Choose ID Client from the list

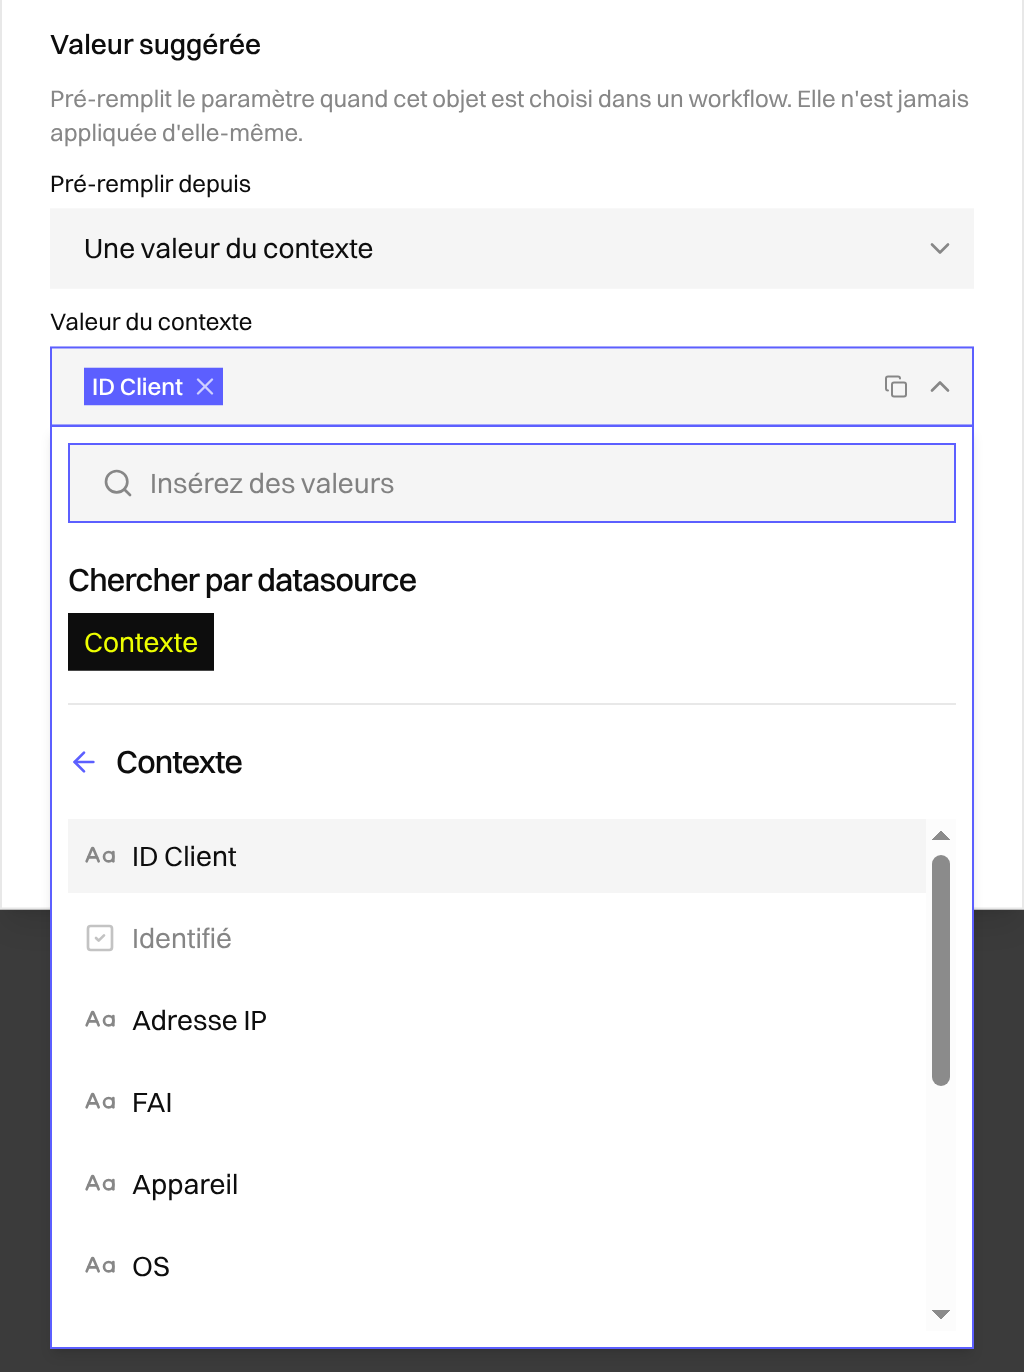click(x=497, y=856)
